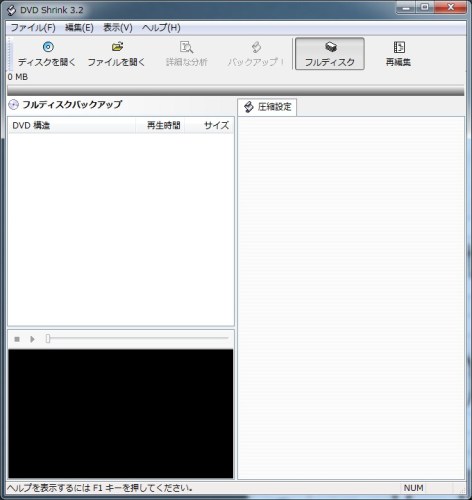Click the サイズ column header

pyautogui.click(x=209, y=125)
